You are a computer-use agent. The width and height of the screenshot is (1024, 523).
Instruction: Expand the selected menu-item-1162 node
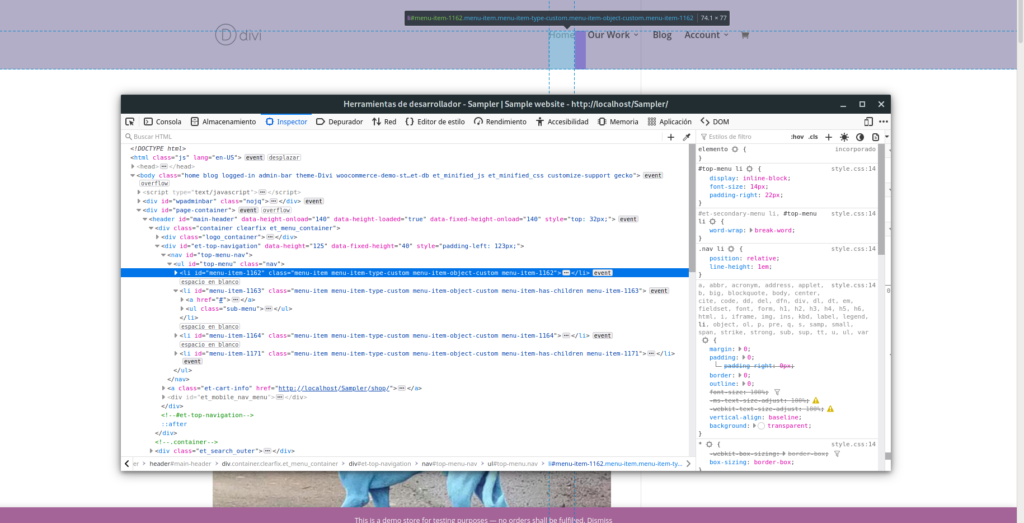point(176,272)
